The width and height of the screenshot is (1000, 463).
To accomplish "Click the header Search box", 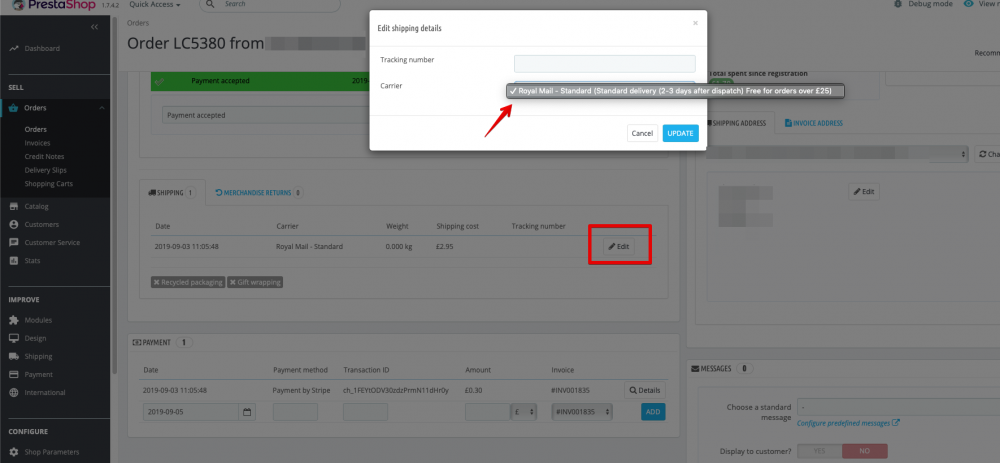I will coord(270,4).
